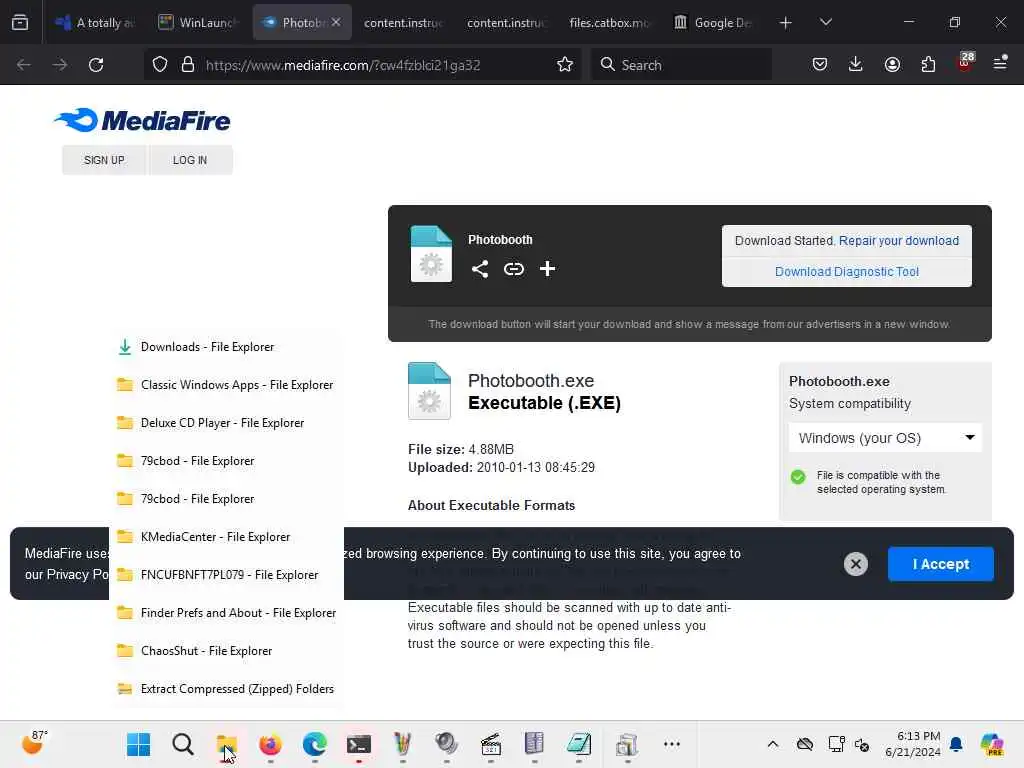Open Download Diagnostic Tool link
This screenshot has height=768, width=1024.
click(x=846, y=272)
